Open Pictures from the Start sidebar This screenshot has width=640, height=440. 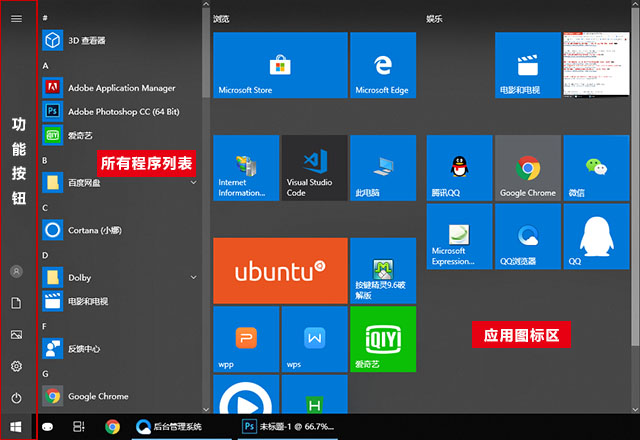pos(16,335)
